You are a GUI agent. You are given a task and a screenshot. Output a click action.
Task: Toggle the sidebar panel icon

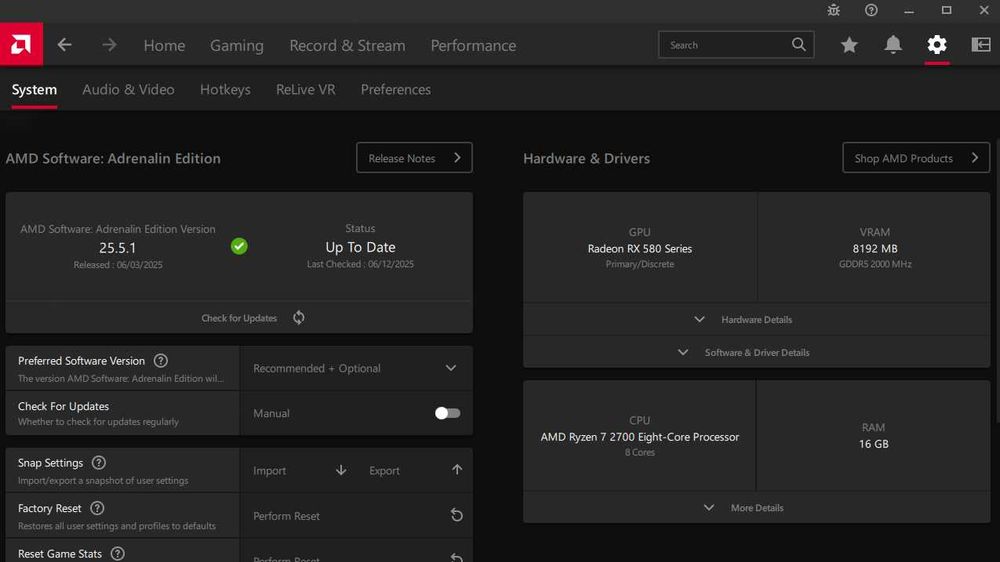click(x=980, y=45)
